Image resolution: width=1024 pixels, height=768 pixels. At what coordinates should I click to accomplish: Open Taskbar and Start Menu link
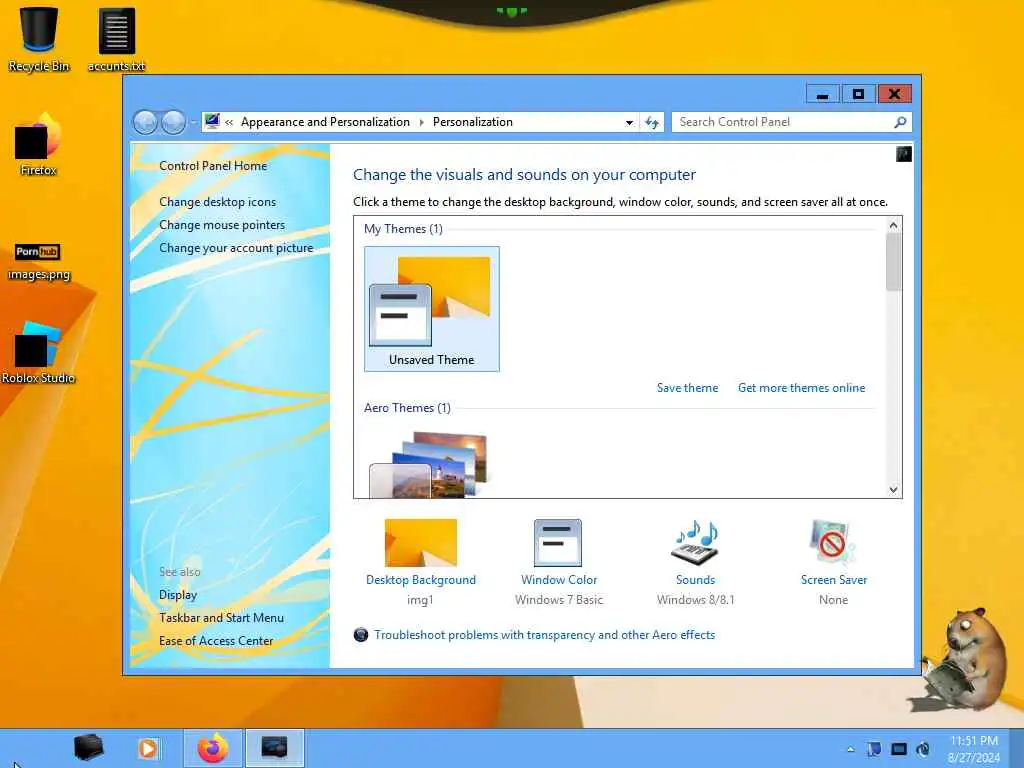click(x=221, y=618)
